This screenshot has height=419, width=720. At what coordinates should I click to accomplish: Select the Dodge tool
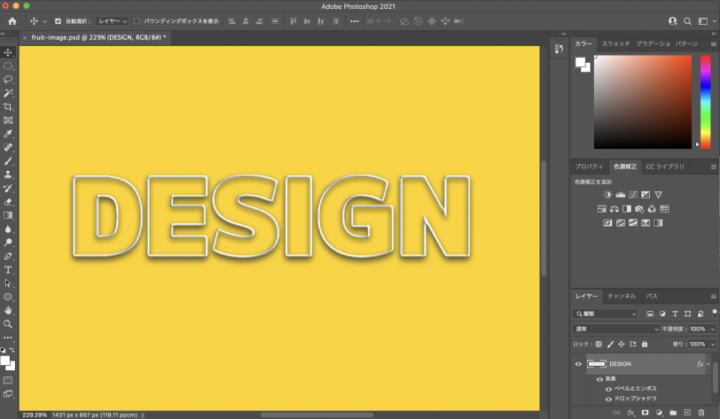click(8, 243)
